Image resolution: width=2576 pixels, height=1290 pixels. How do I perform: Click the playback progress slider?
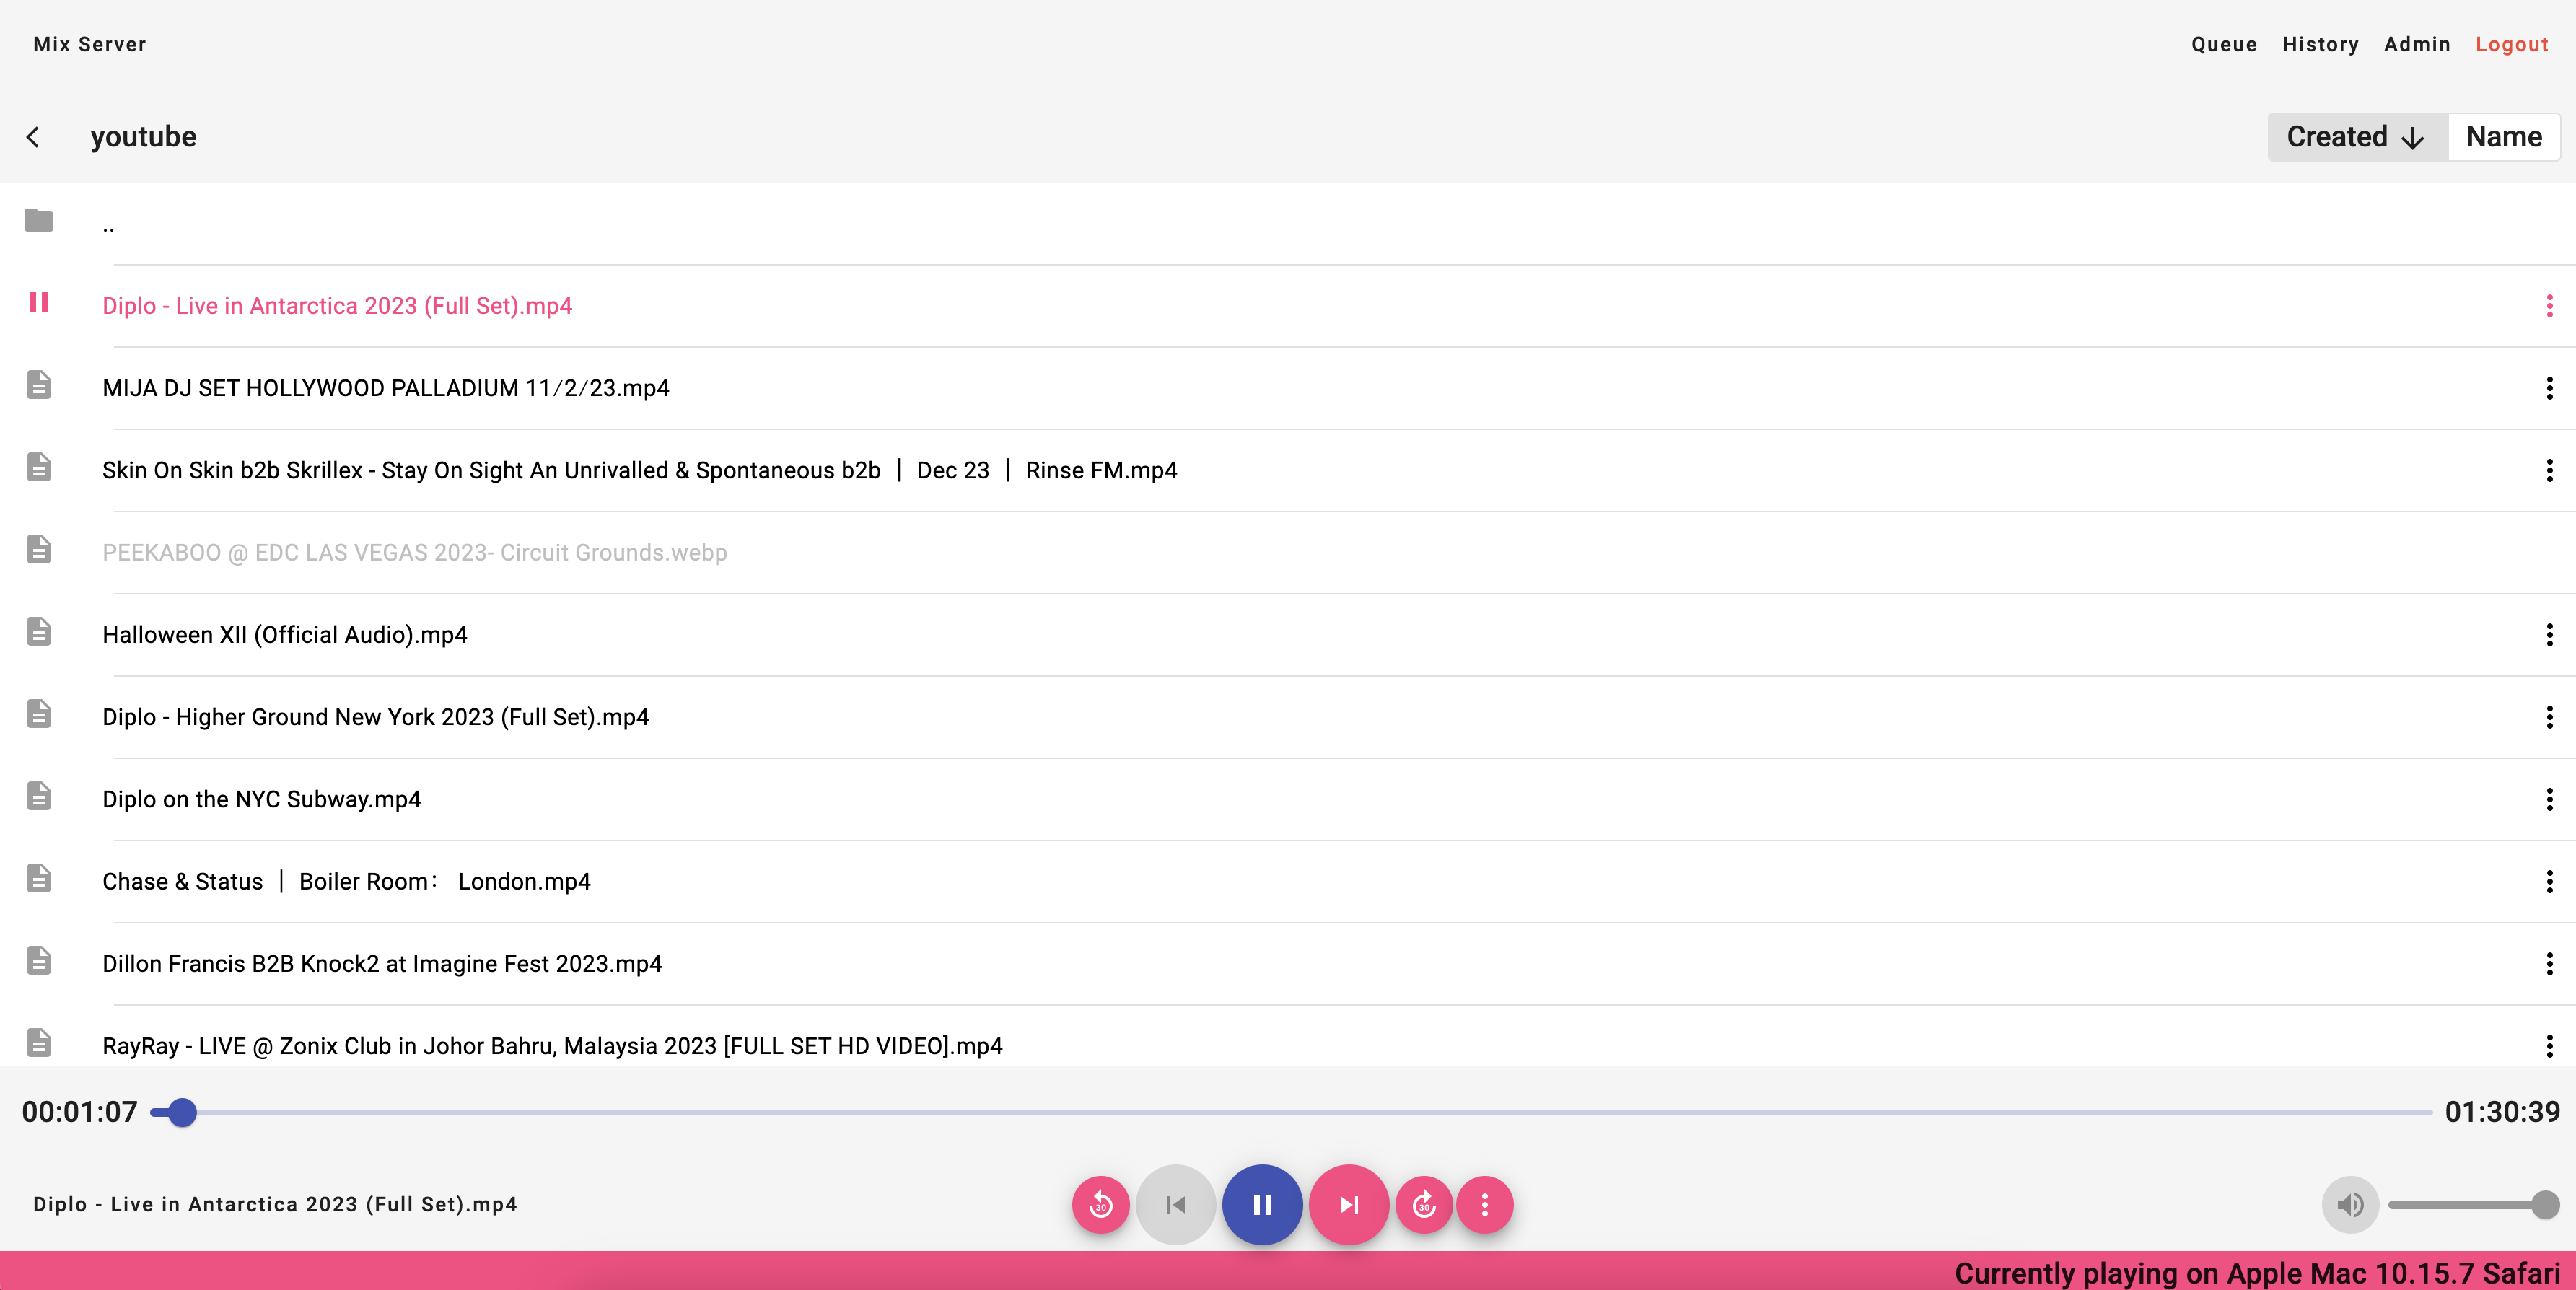(1290, 1112)
